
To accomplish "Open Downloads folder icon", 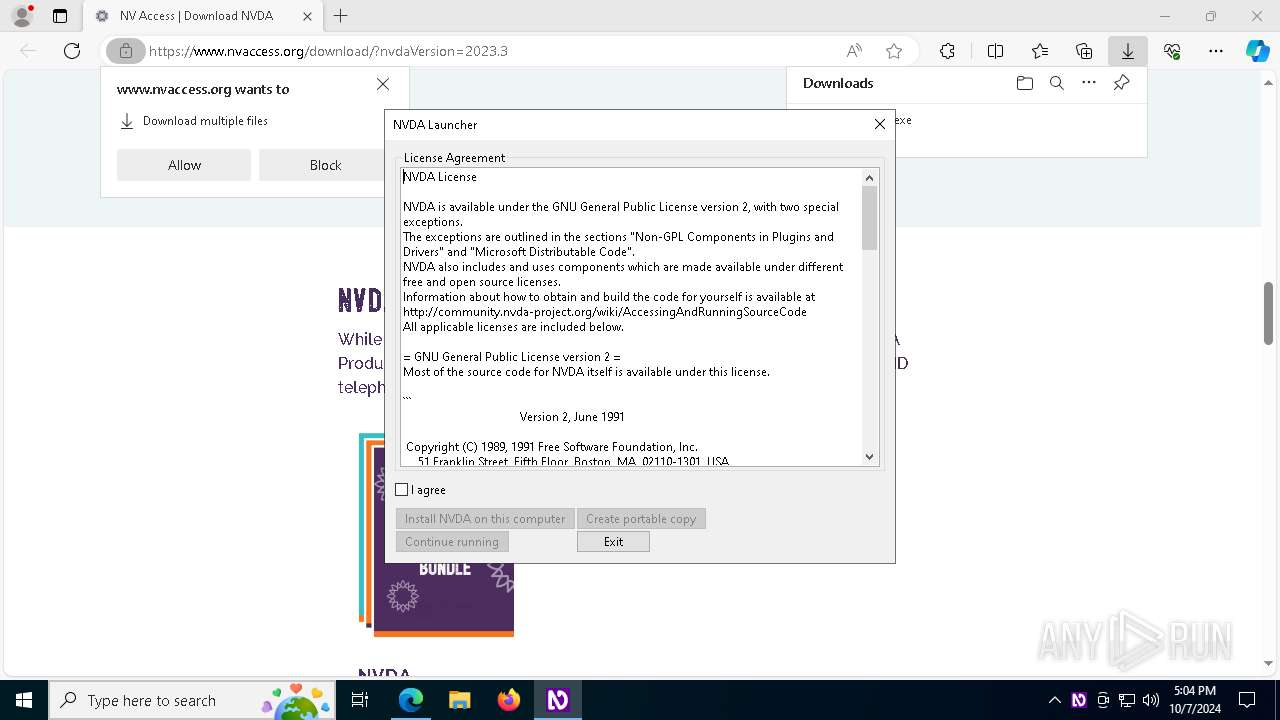I will pos(1024,83).
